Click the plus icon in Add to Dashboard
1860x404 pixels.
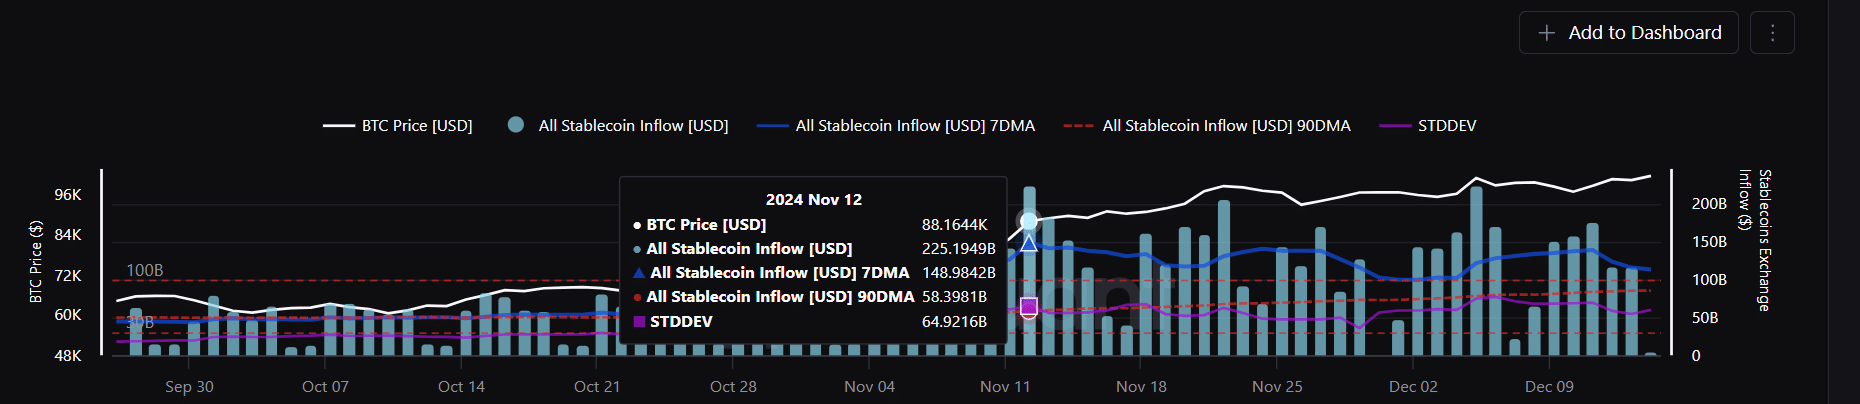(x=1546, y=33)
